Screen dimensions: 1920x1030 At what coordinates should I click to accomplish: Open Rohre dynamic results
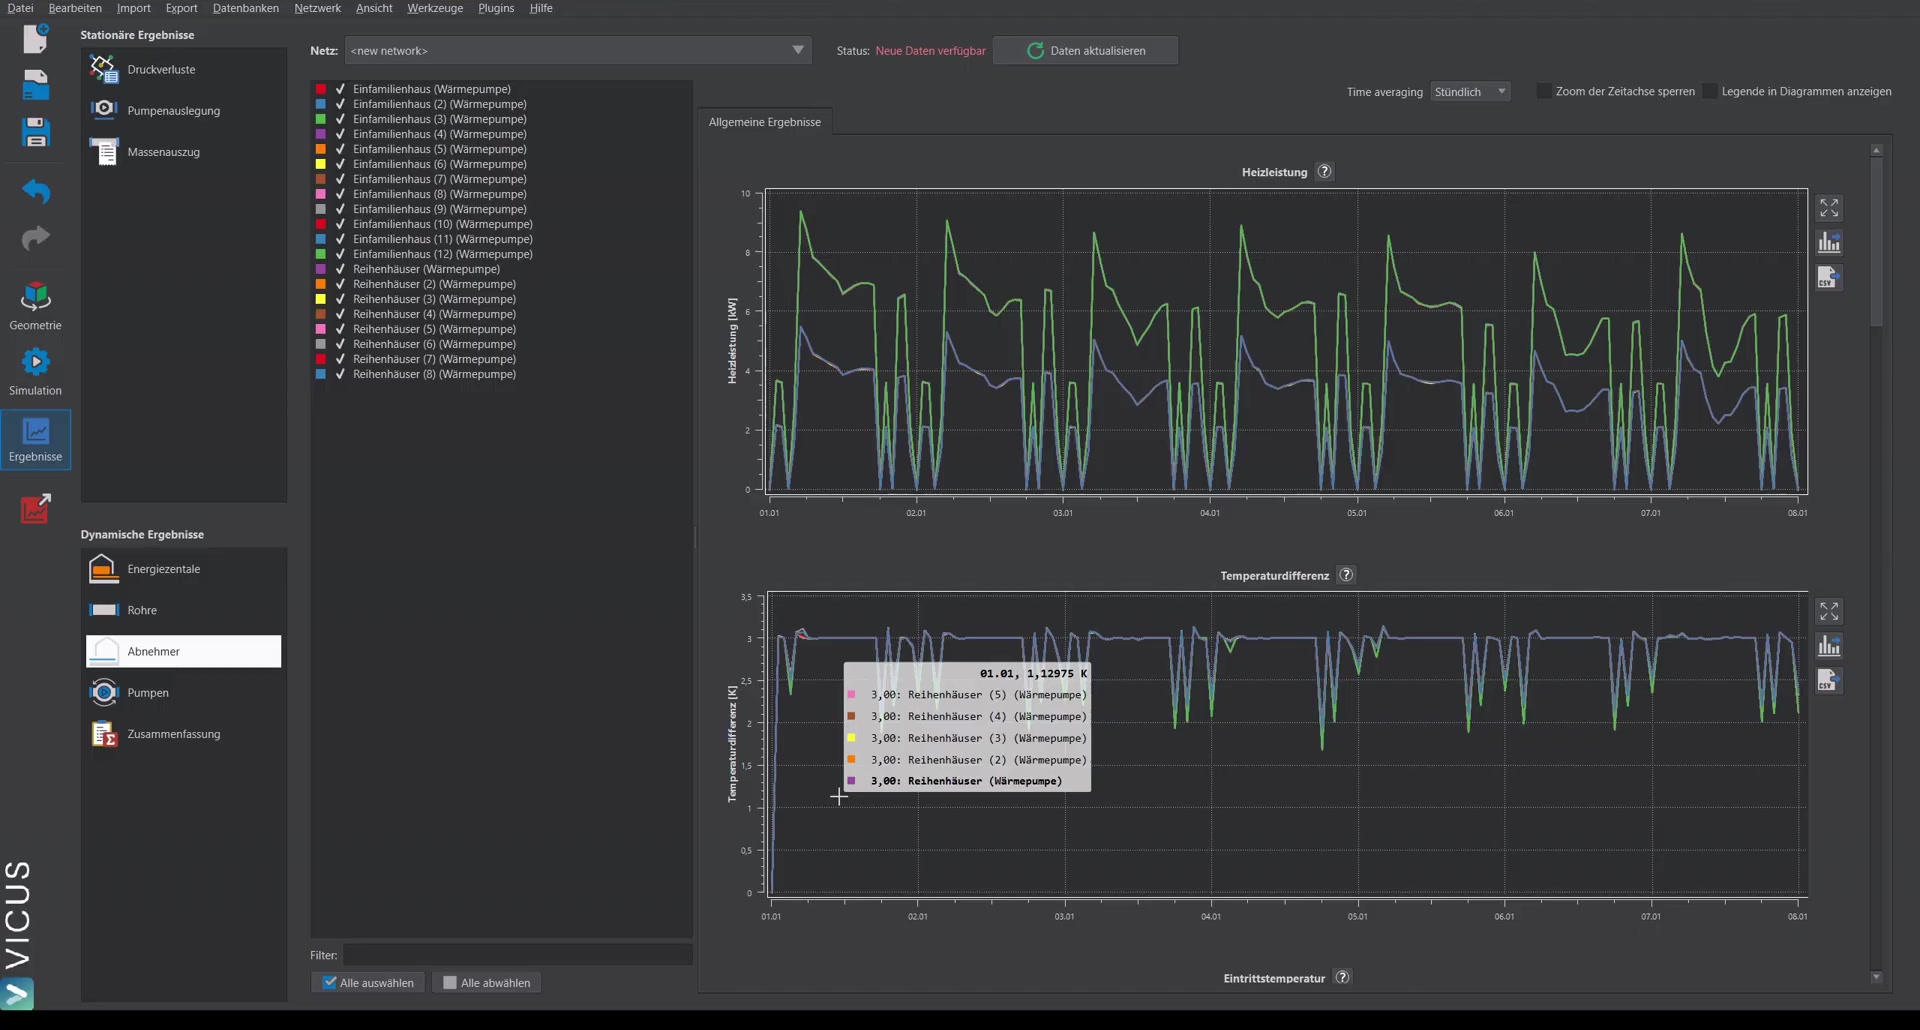184,610
